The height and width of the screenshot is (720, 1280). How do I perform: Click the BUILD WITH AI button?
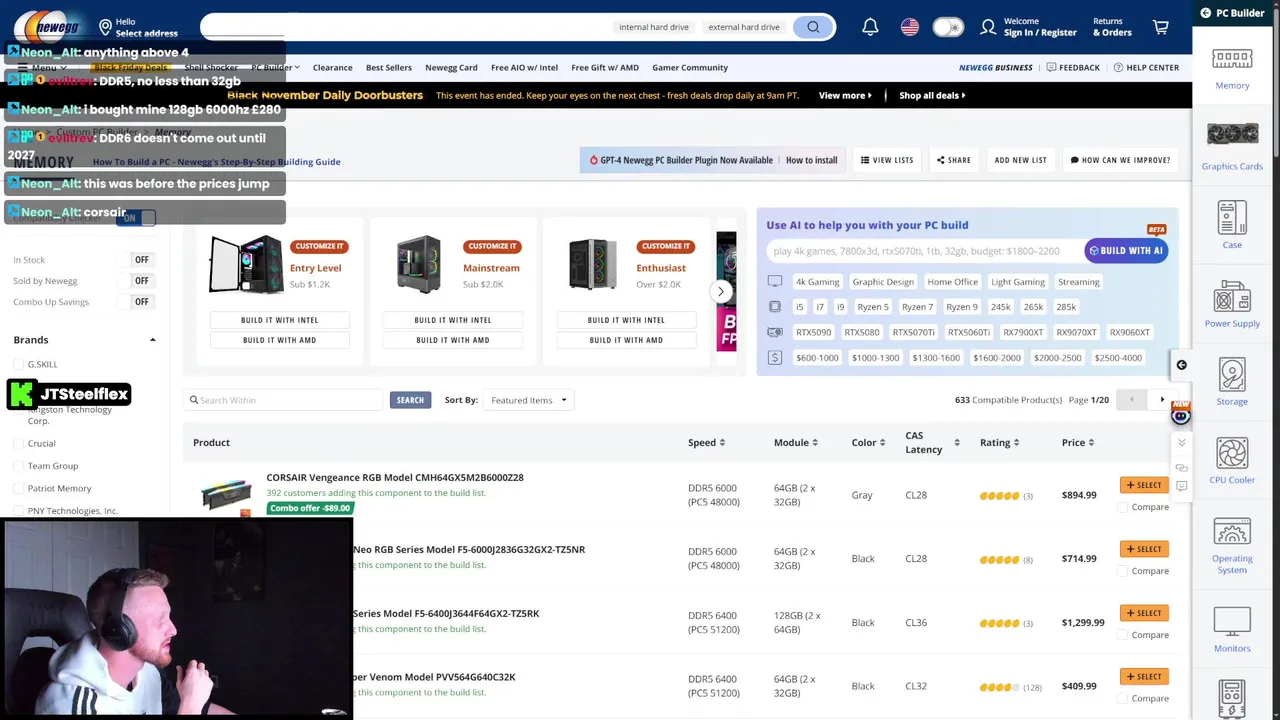coord(1126,251)
